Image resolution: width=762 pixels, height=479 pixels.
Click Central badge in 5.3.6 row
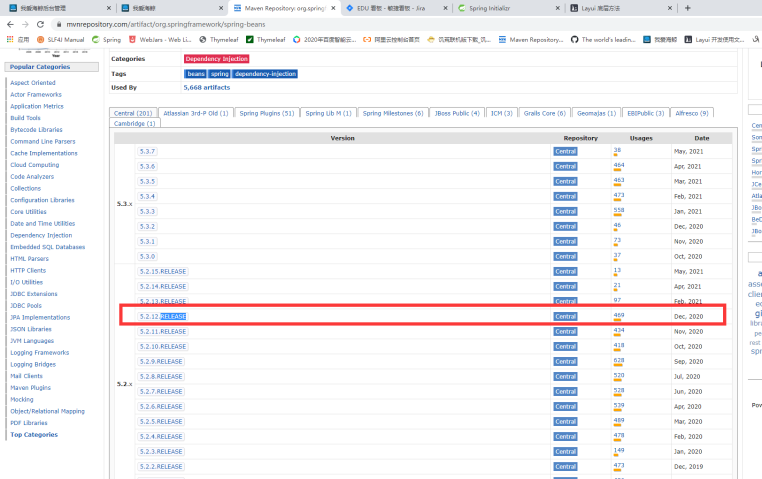(565, 166)
